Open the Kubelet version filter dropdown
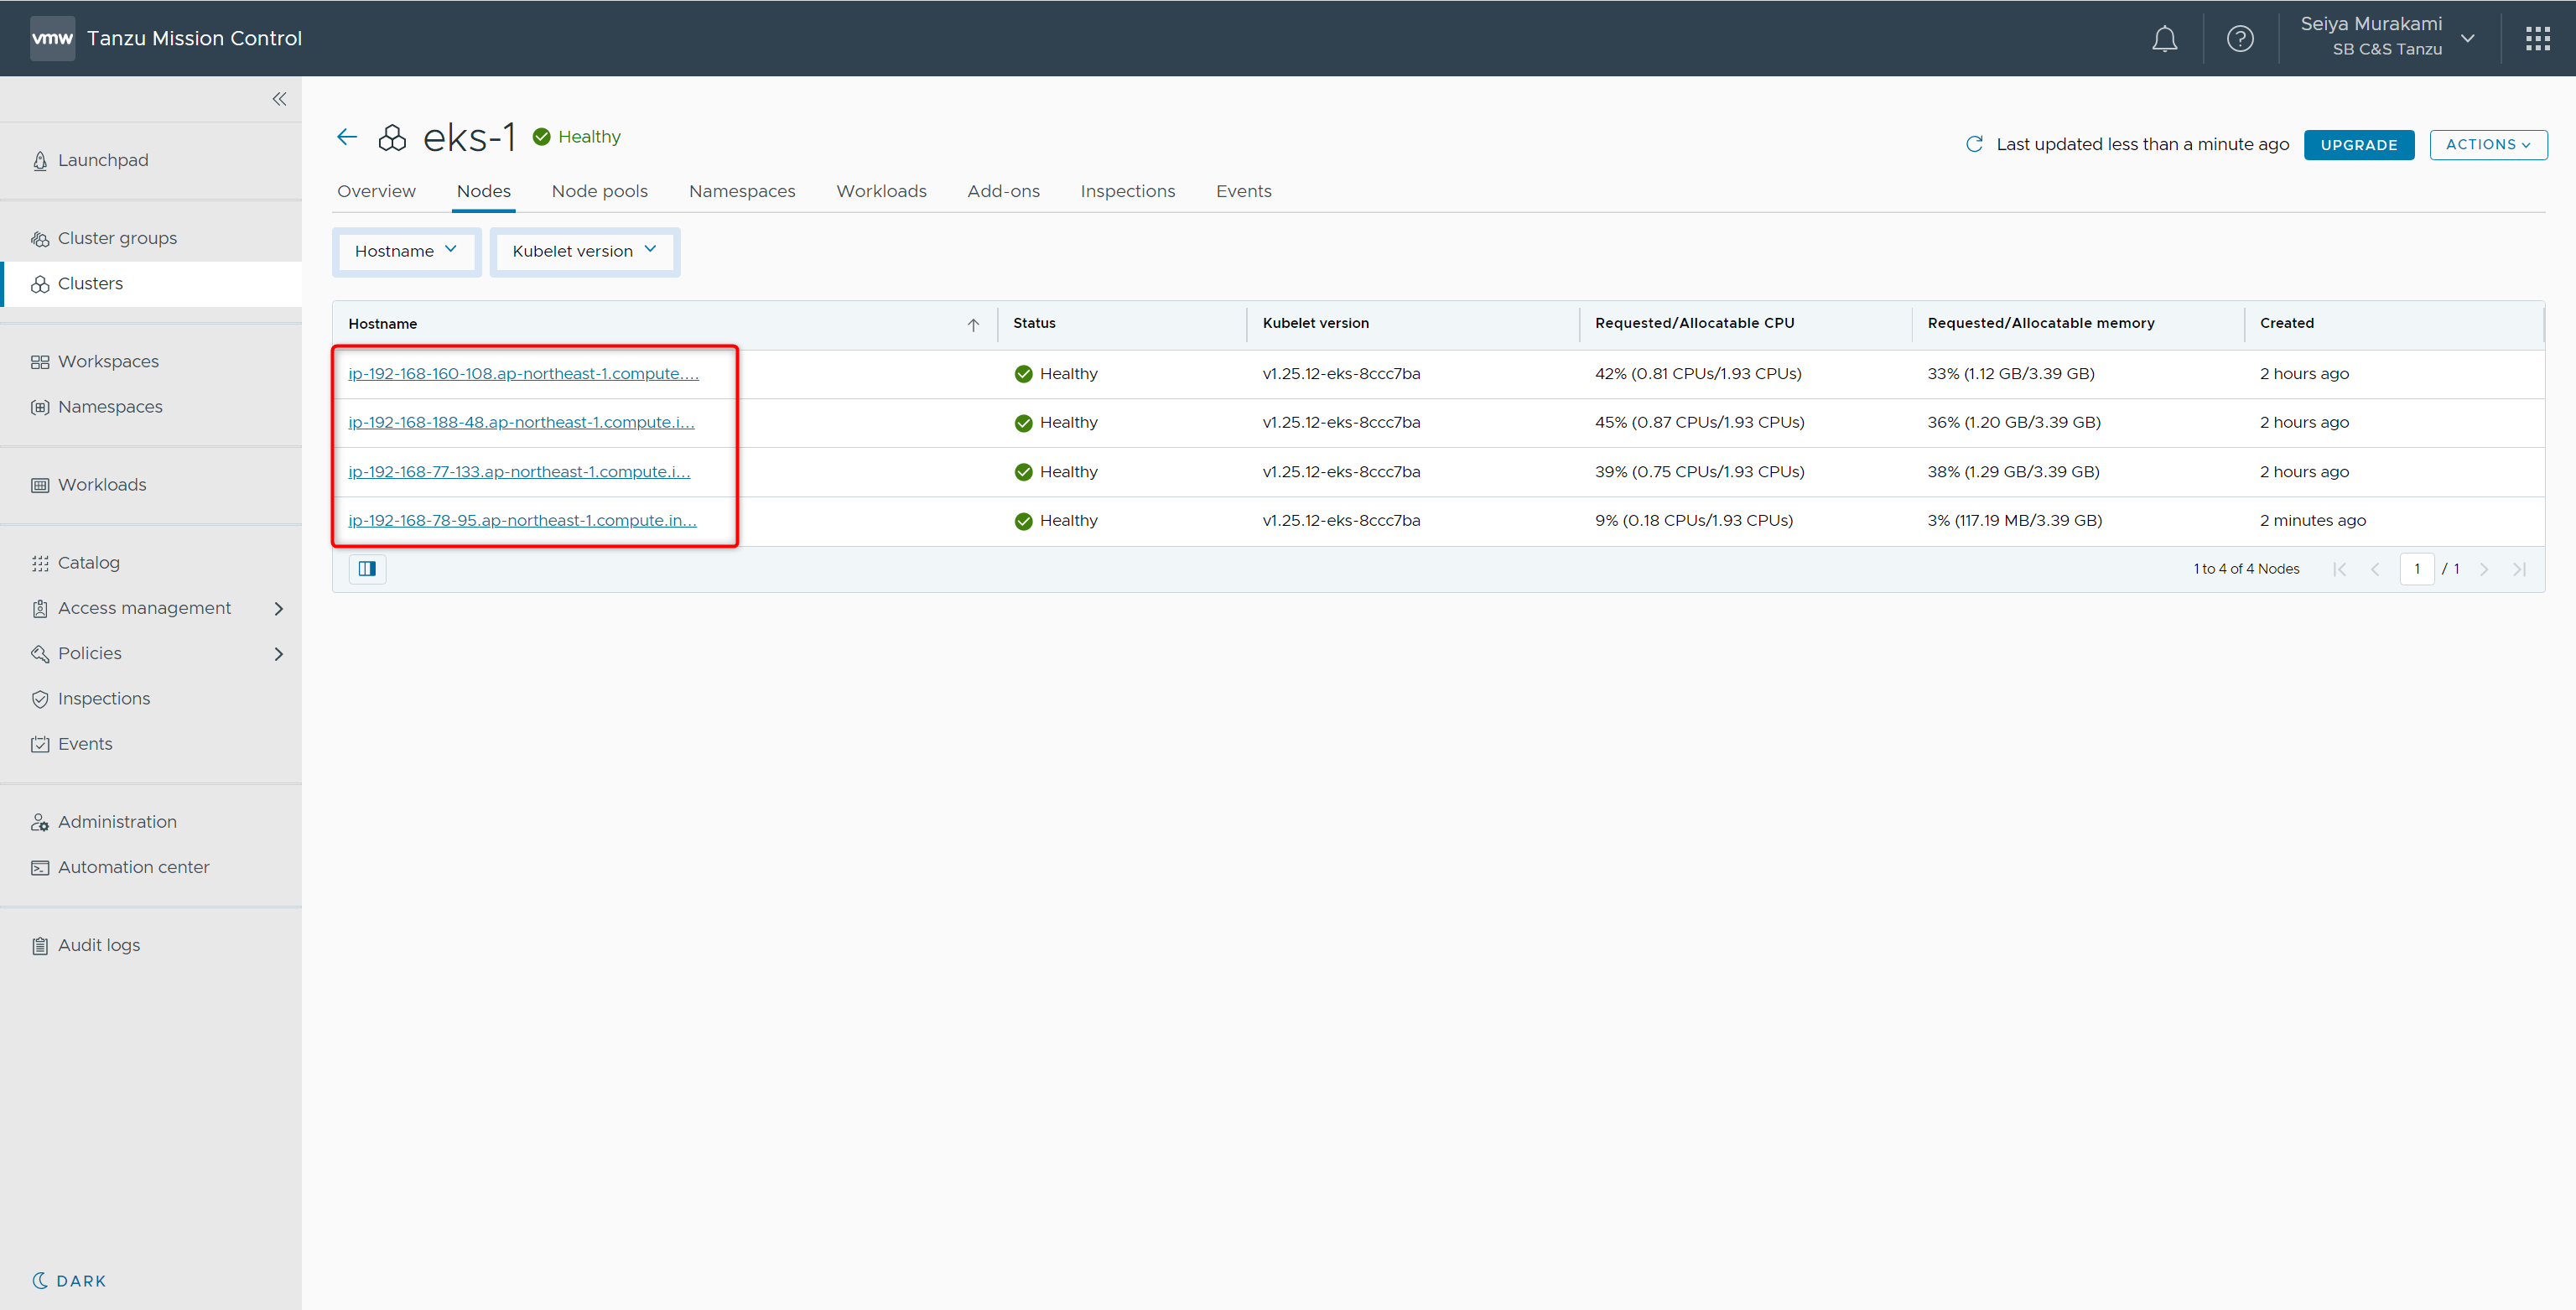The width and height of the screenshot is (2576, 1310). tap(584, 251)
